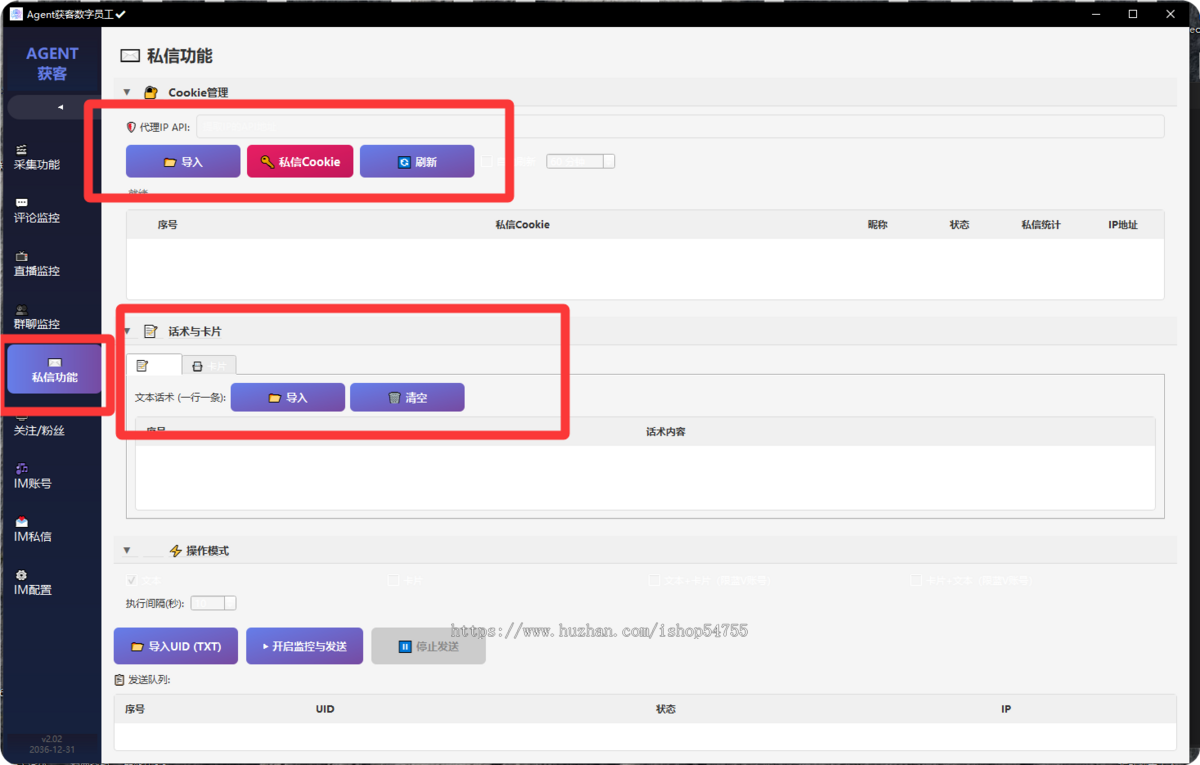Click the IM账号 music note icon
The image size is (1200, 765).
coord(21,469)
